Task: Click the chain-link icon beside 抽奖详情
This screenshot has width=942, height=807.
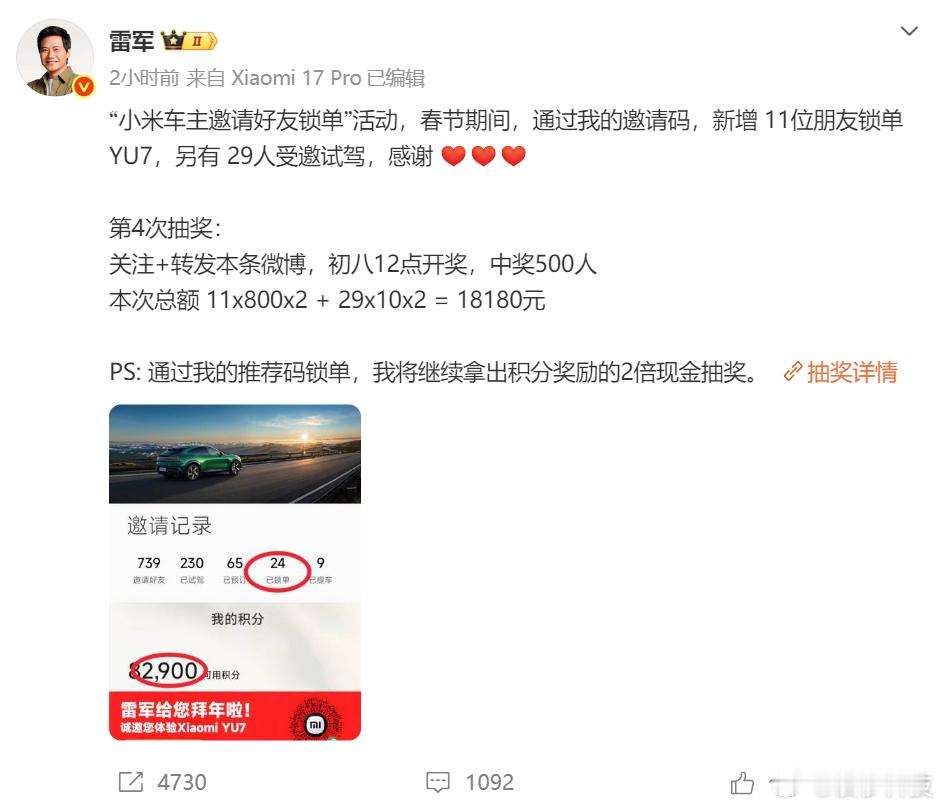Action: pos(793,372)
